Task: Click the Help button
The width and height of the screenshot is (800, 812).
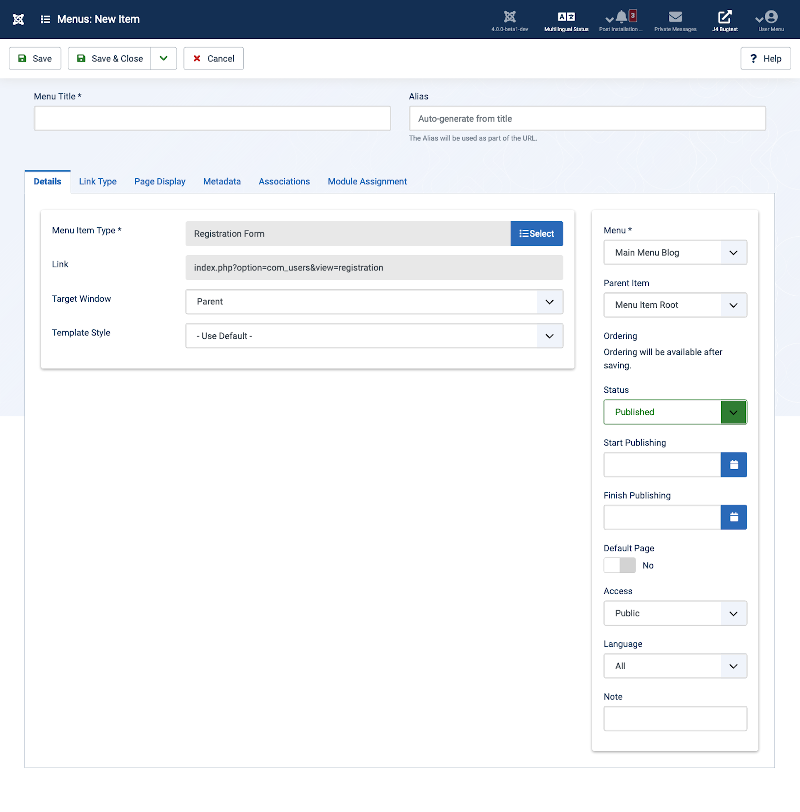Action: tap(765, 59)
